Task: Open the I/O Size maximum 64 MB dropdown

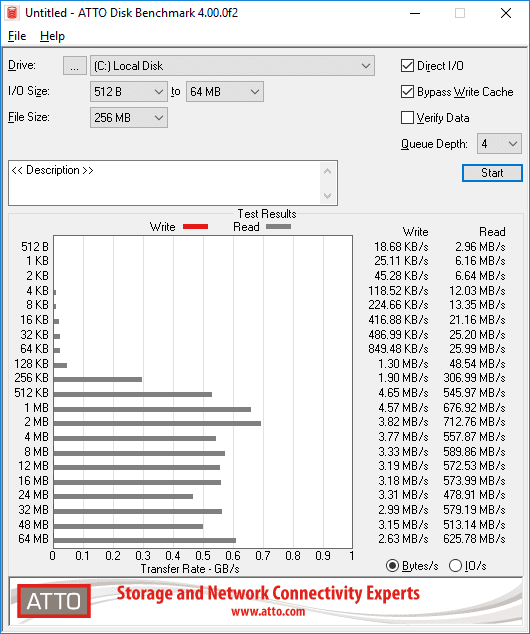Action: click(225, 92)
